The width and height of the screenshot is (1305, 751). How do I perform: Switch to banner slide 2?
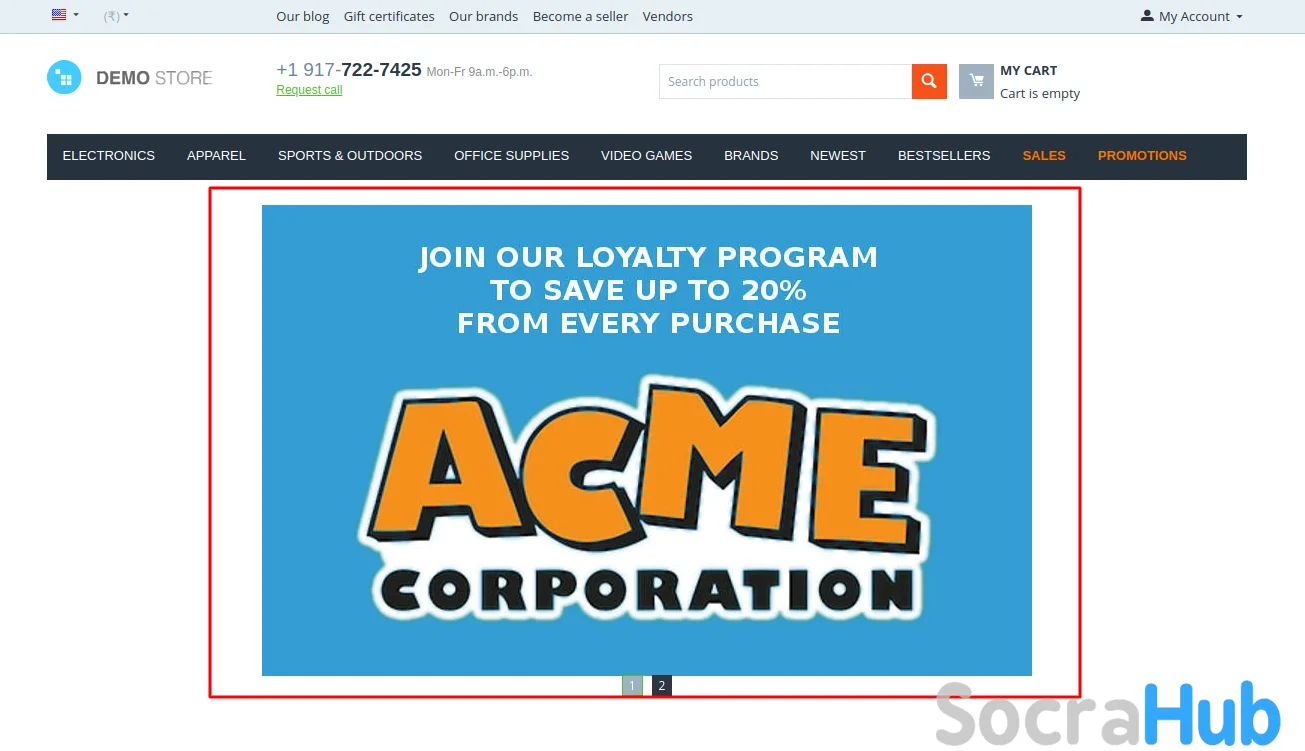click(662, 686)
